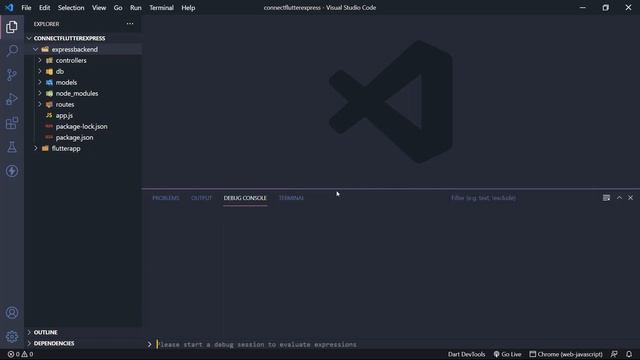Switch to the TERMINAL tab

click(291, 198)
